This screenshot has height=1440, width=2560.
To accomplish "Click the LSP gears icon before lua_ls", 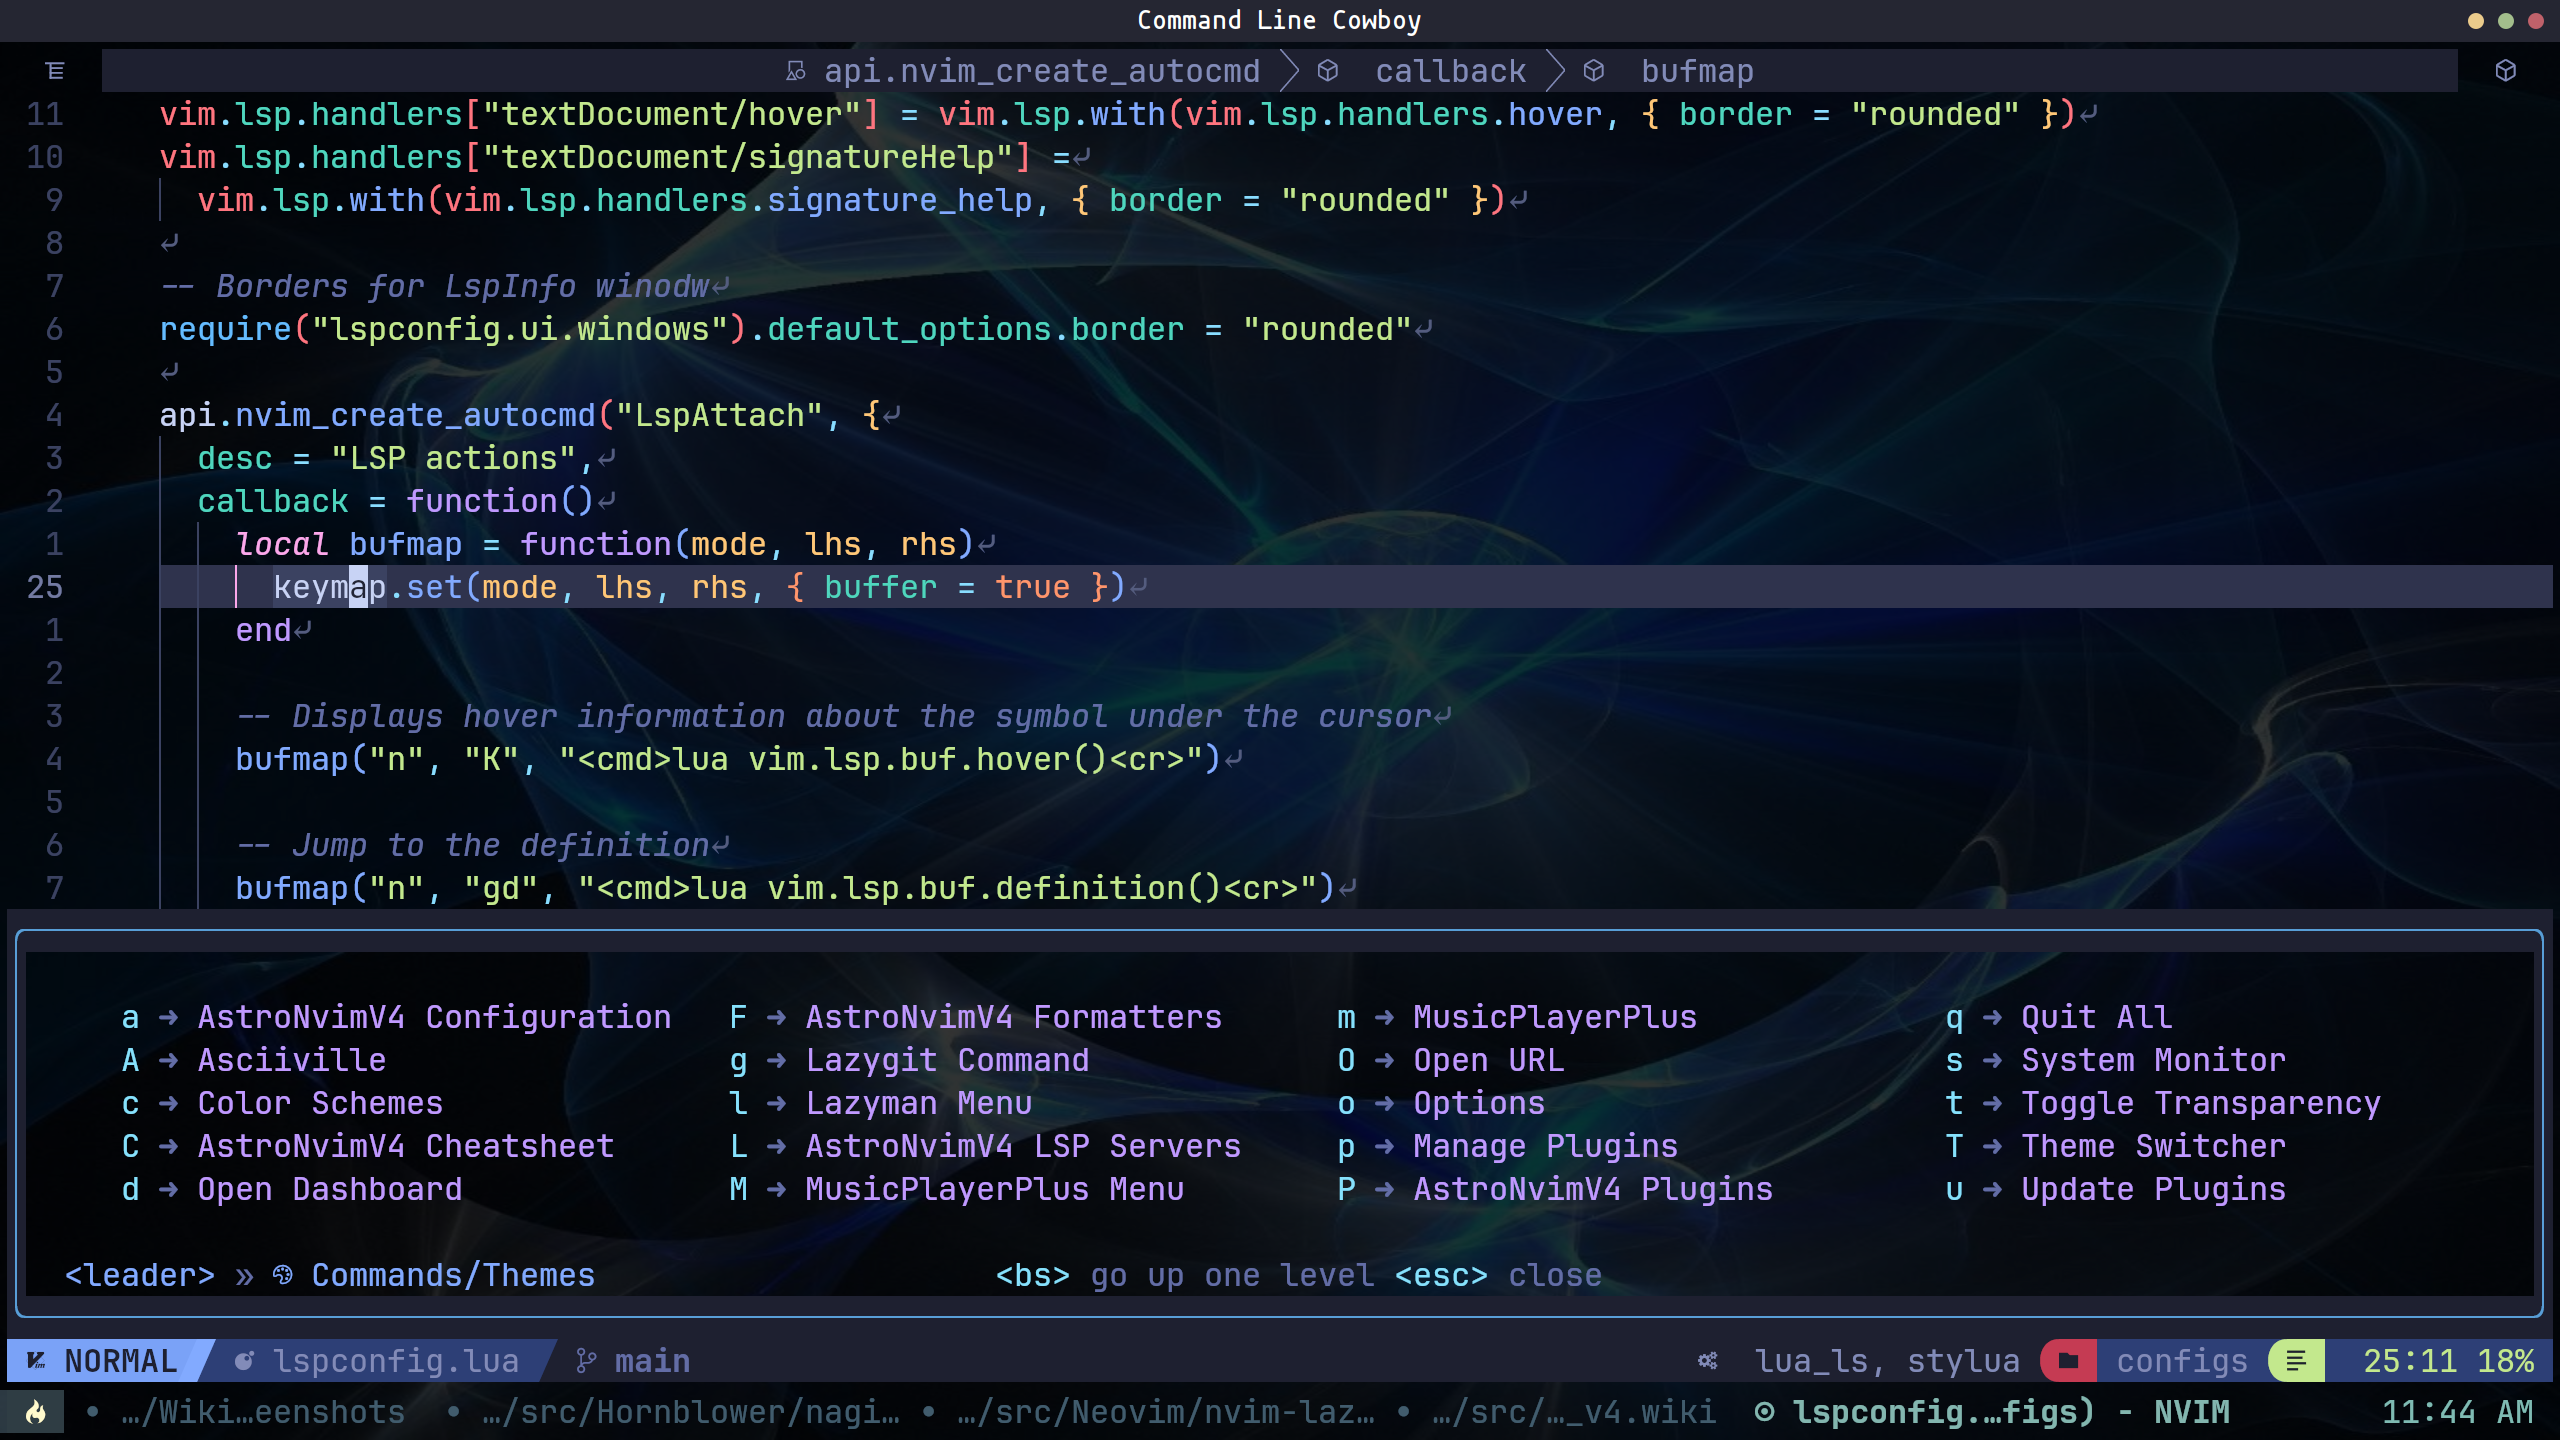I will pos(1708,1361).
